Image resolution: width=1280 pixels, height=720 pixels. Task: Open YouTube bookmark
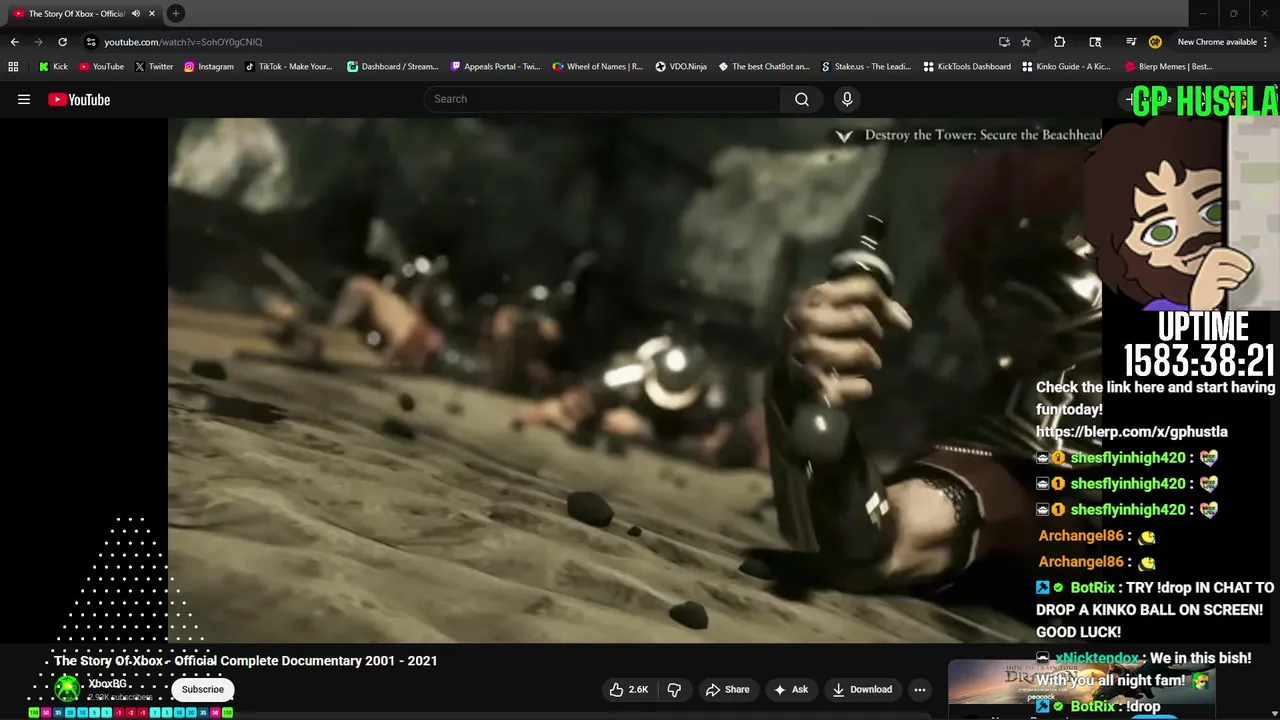[x=101, y=67]
